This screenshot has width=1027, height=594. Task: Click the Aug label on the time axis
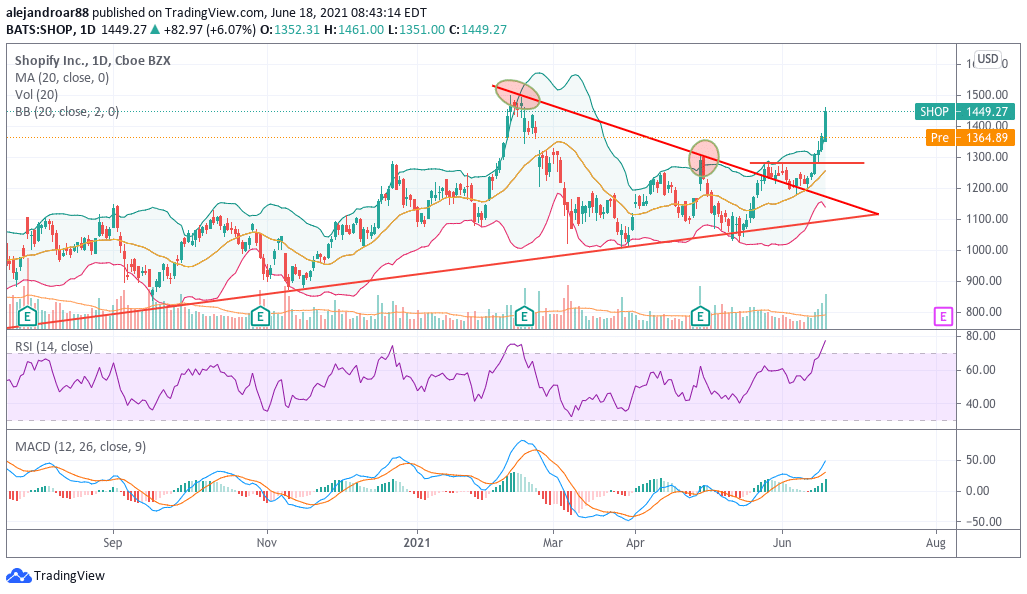click(x=936, y=543)
